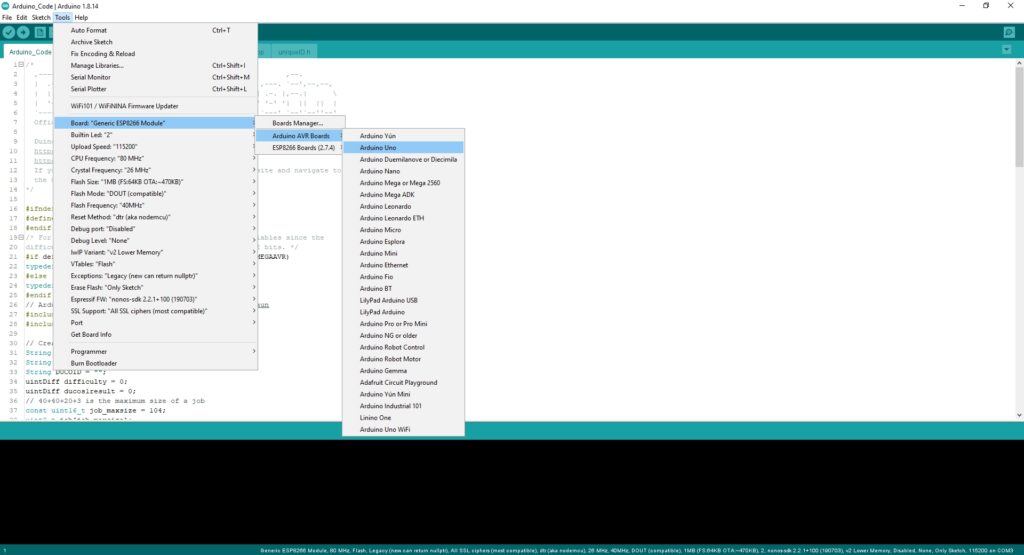Select Archive Sketch menu entry
Screen dimensions: 1024x555
[x=155, y=42]
